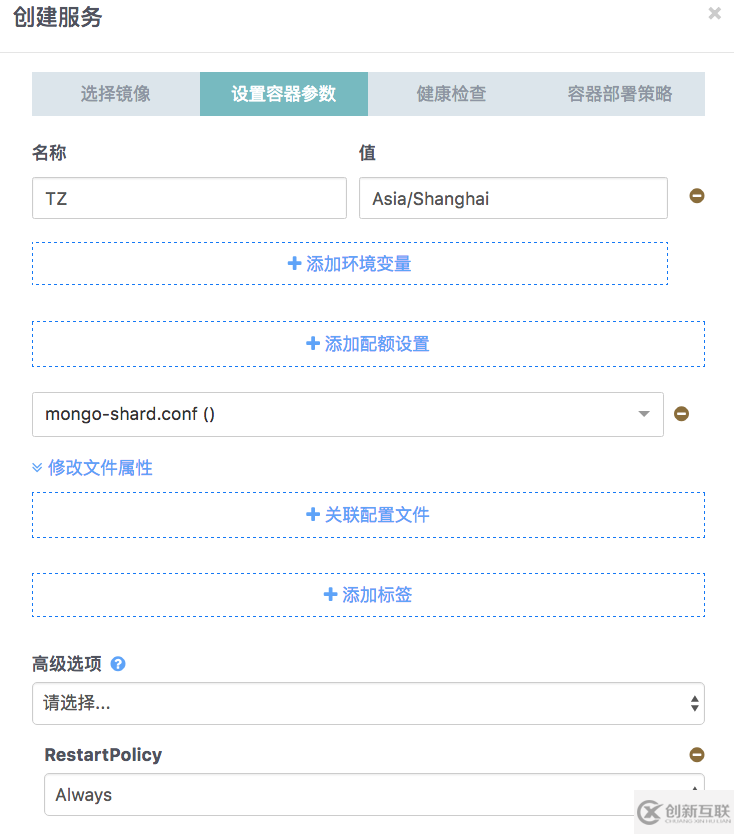Remove the RestartPolicy advanced option

(x=697, y=755)
